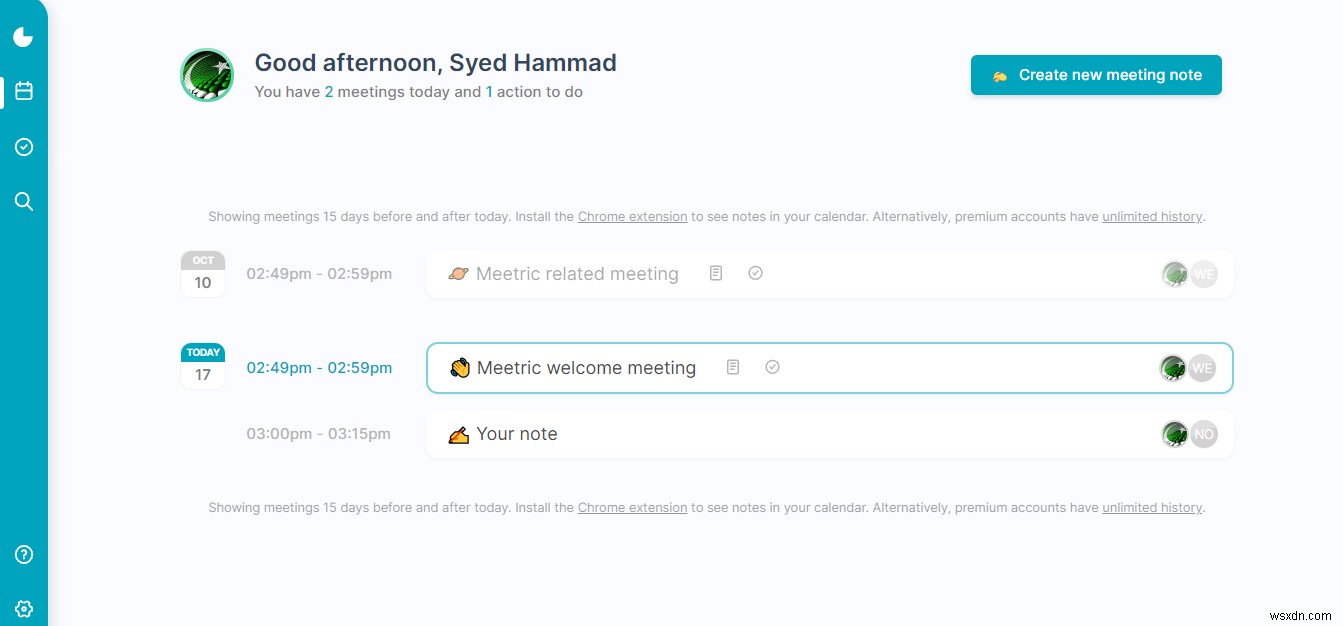Click the avatar next to the greeting

[207, 74]
